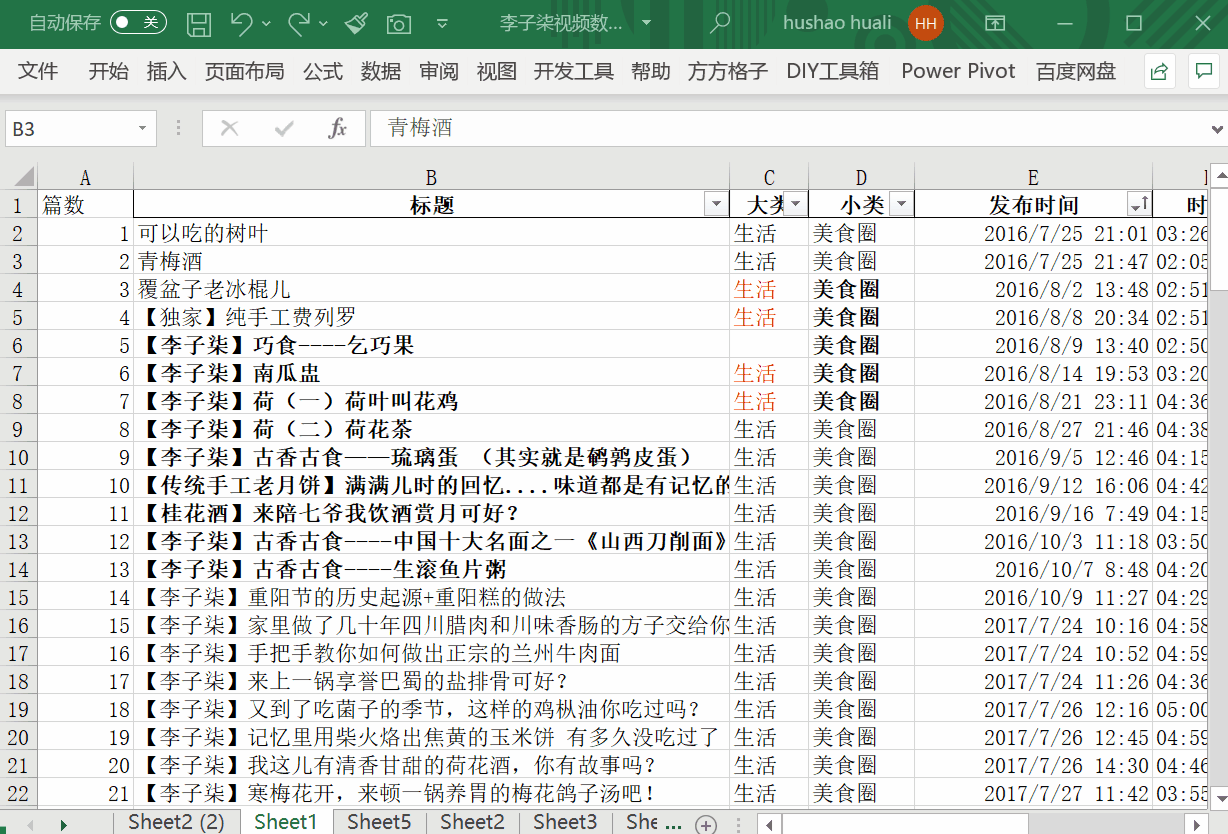Switch to the Sheet5 tab
Screen dimensions: 1228x834
[379, 822]
